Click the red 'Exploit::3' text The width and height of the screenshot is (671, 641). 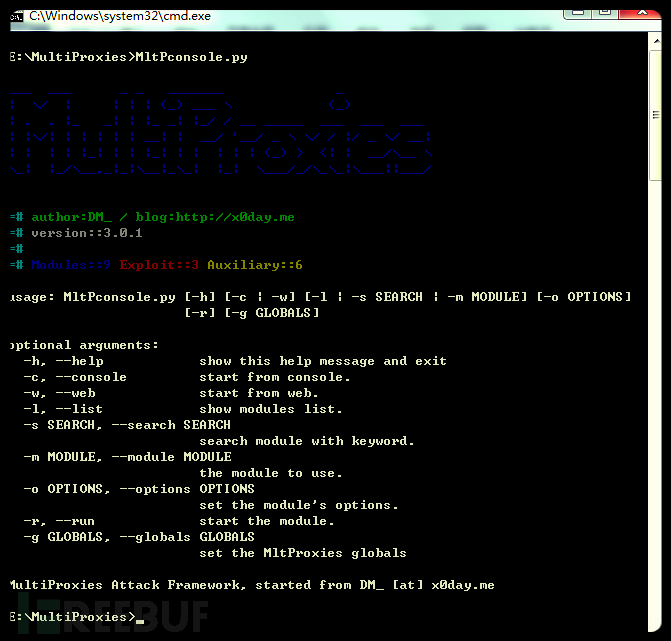click(159, 265)
